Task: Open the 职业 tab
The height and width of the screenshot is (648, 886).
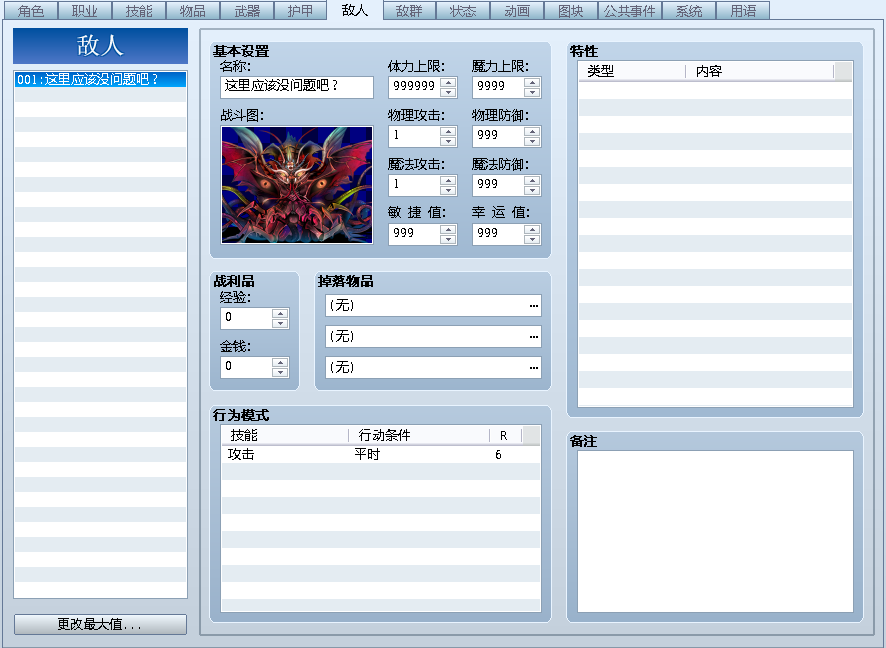Action: point(85,11)
